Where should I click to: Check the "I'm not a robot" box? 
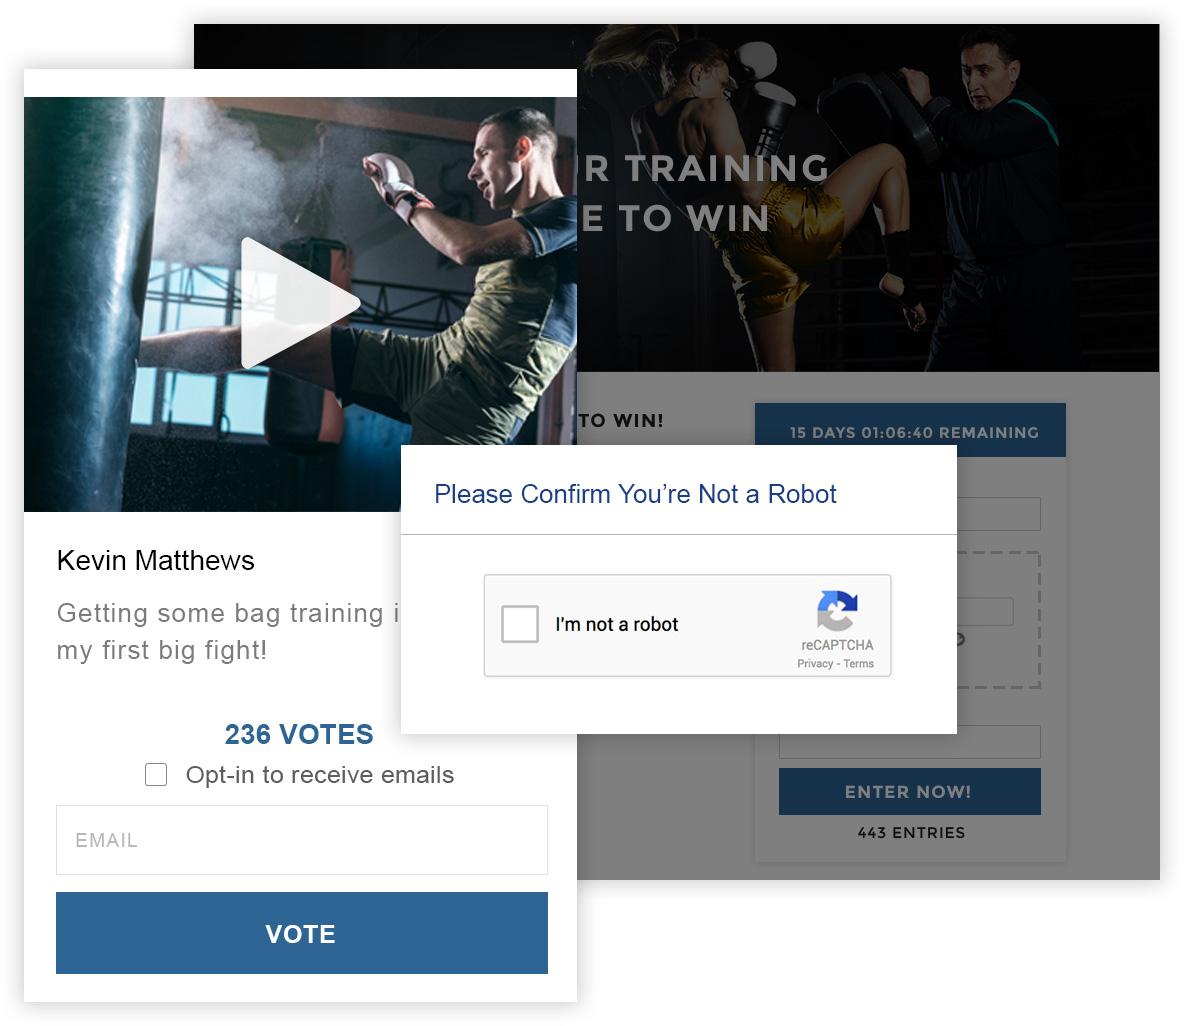tap(520, 624)
